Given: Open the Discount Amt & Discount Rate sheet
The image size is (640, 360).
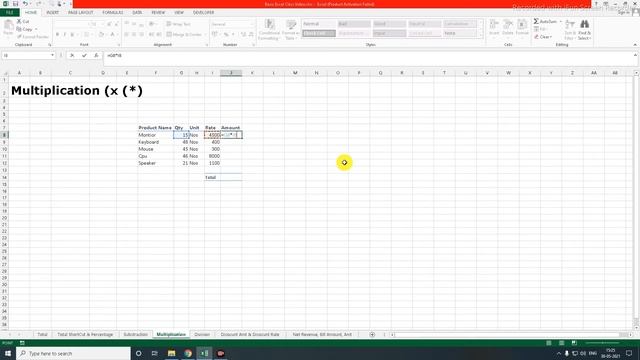Looking at the screenshot, I should tap(250, 335).
